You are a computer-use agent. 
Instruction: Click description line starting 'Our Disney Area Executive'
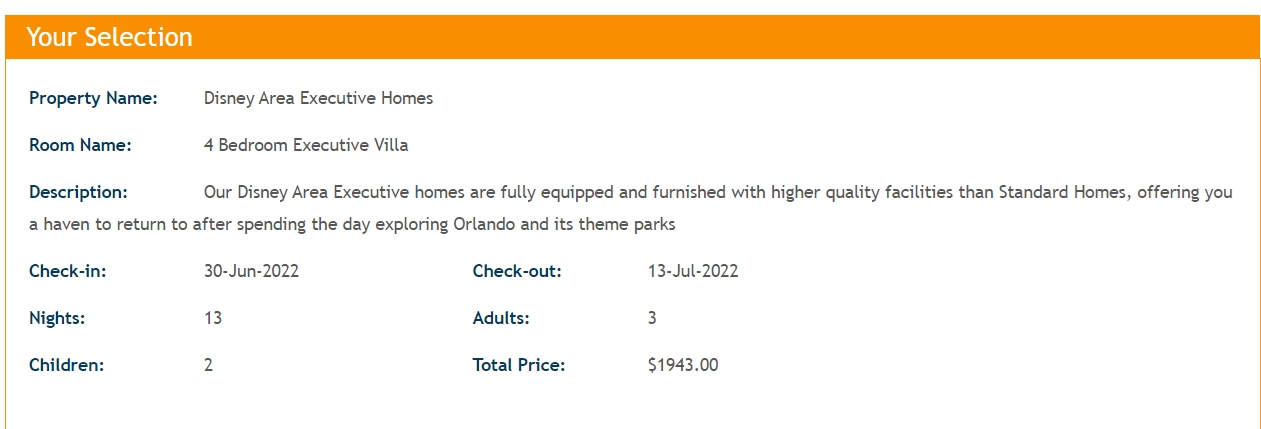(717, 192)
